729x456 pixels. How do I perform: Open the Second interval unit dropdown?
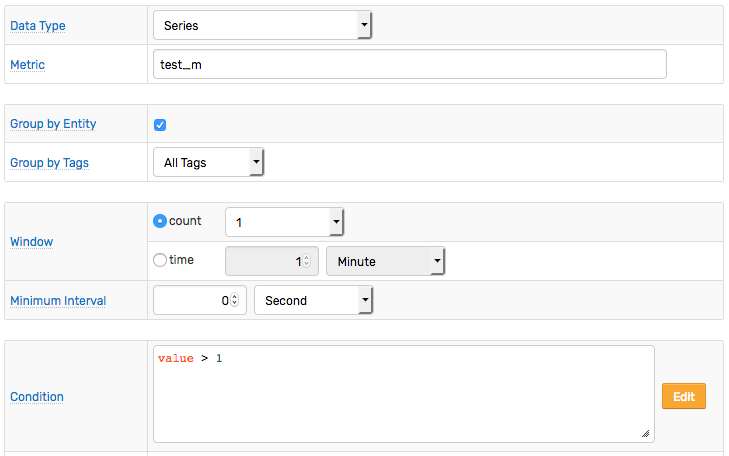313,300
